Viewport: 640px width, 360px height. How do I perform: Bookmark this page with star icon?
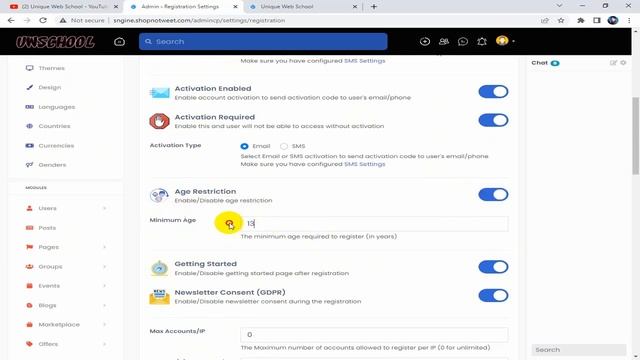click(x=561, y=20)
